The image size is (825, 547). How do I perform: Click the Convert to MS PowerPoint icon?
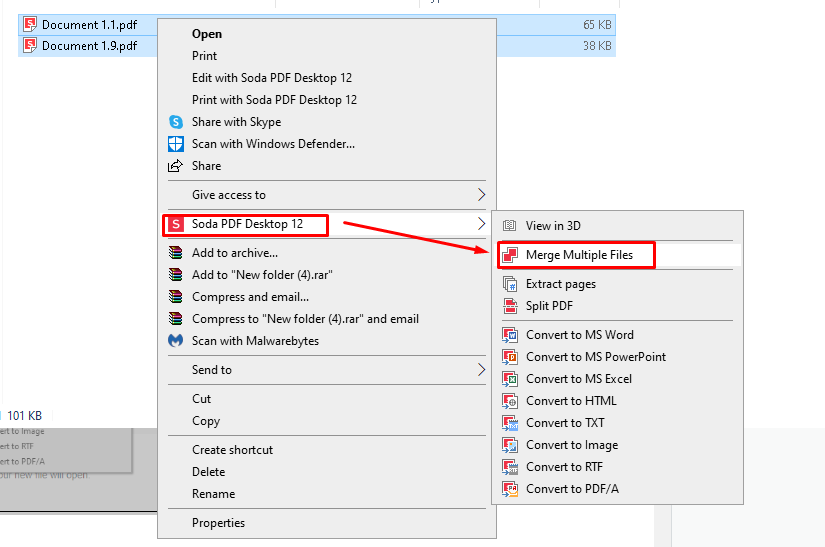point(510,357)
